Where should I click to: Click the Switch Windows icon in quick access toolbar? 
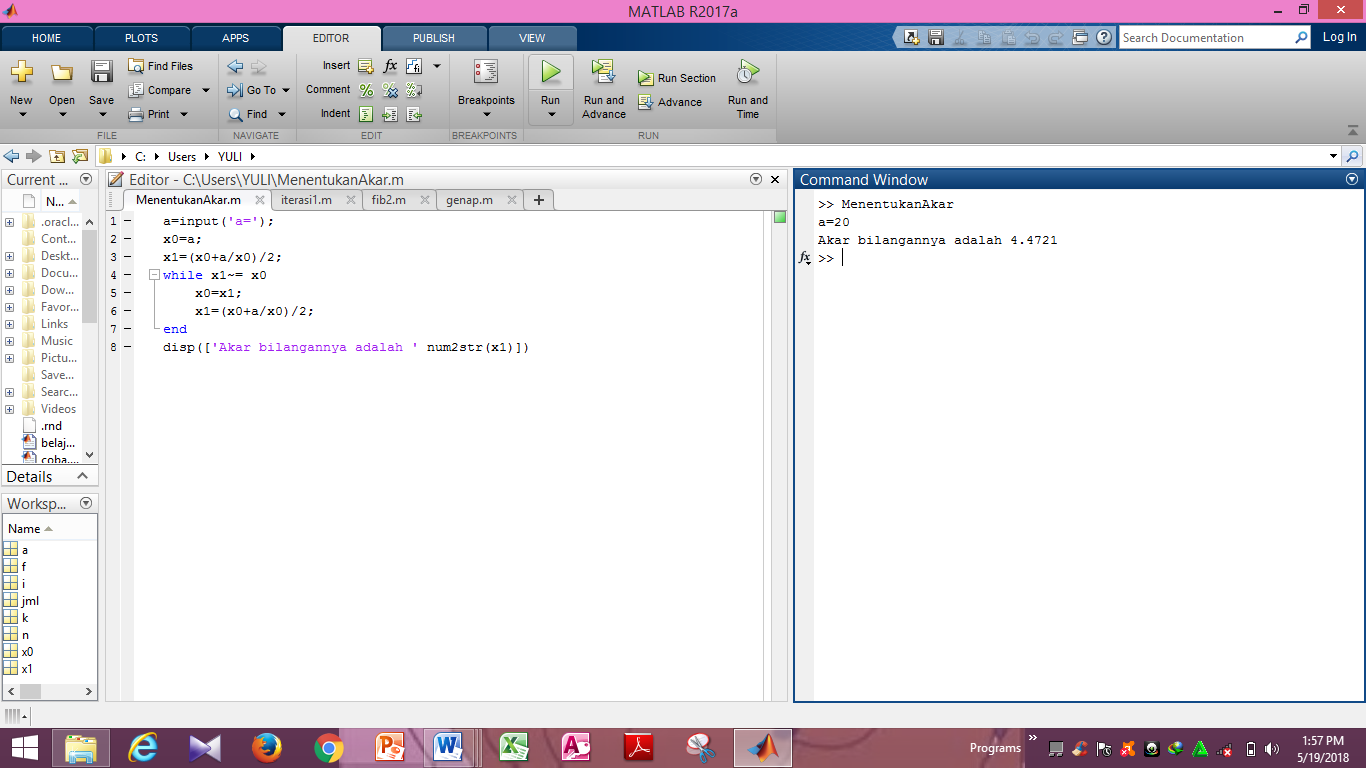point(1080,37)
